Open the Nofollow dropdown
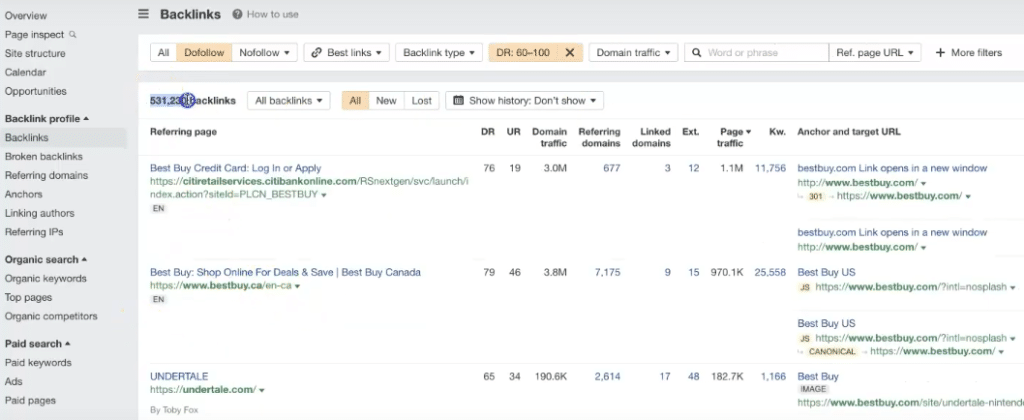 [x=264, y=53]
